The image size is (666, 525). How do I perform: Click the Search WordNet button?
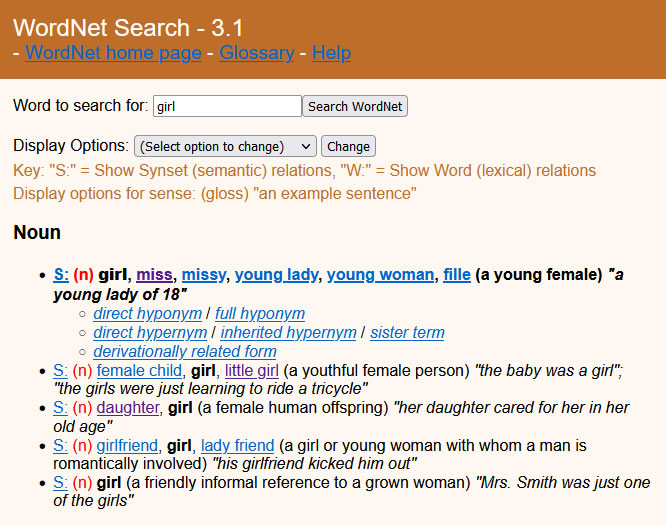(x=355, y=106)
